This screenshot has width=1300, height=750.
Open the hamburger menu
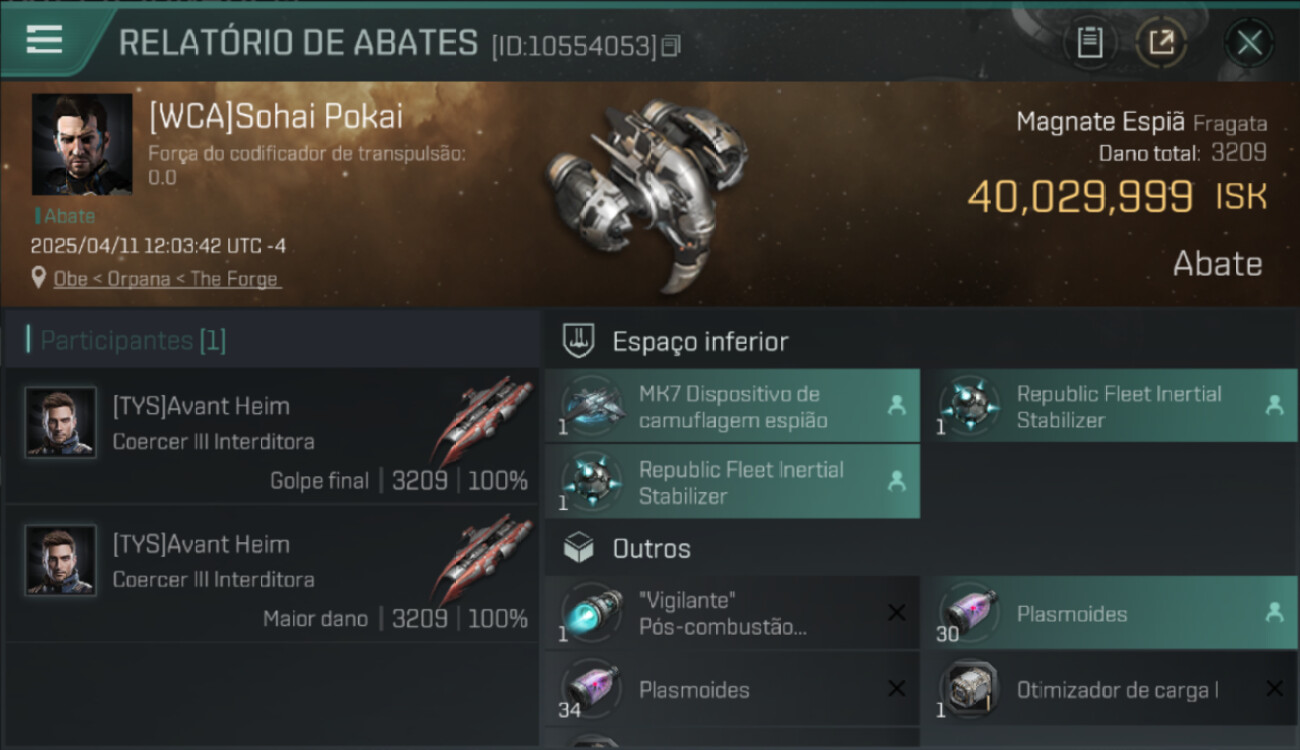coord(45,40)
